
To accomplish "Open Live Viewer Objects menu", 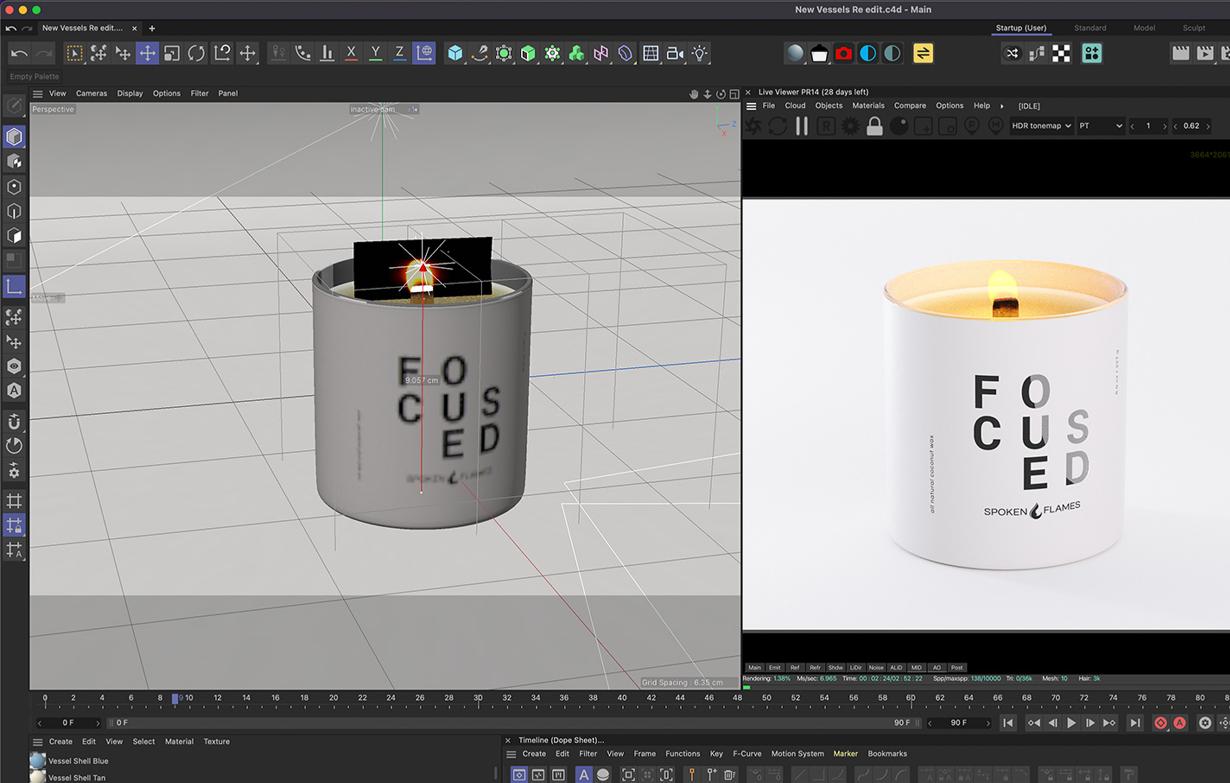I will point(829,105).
